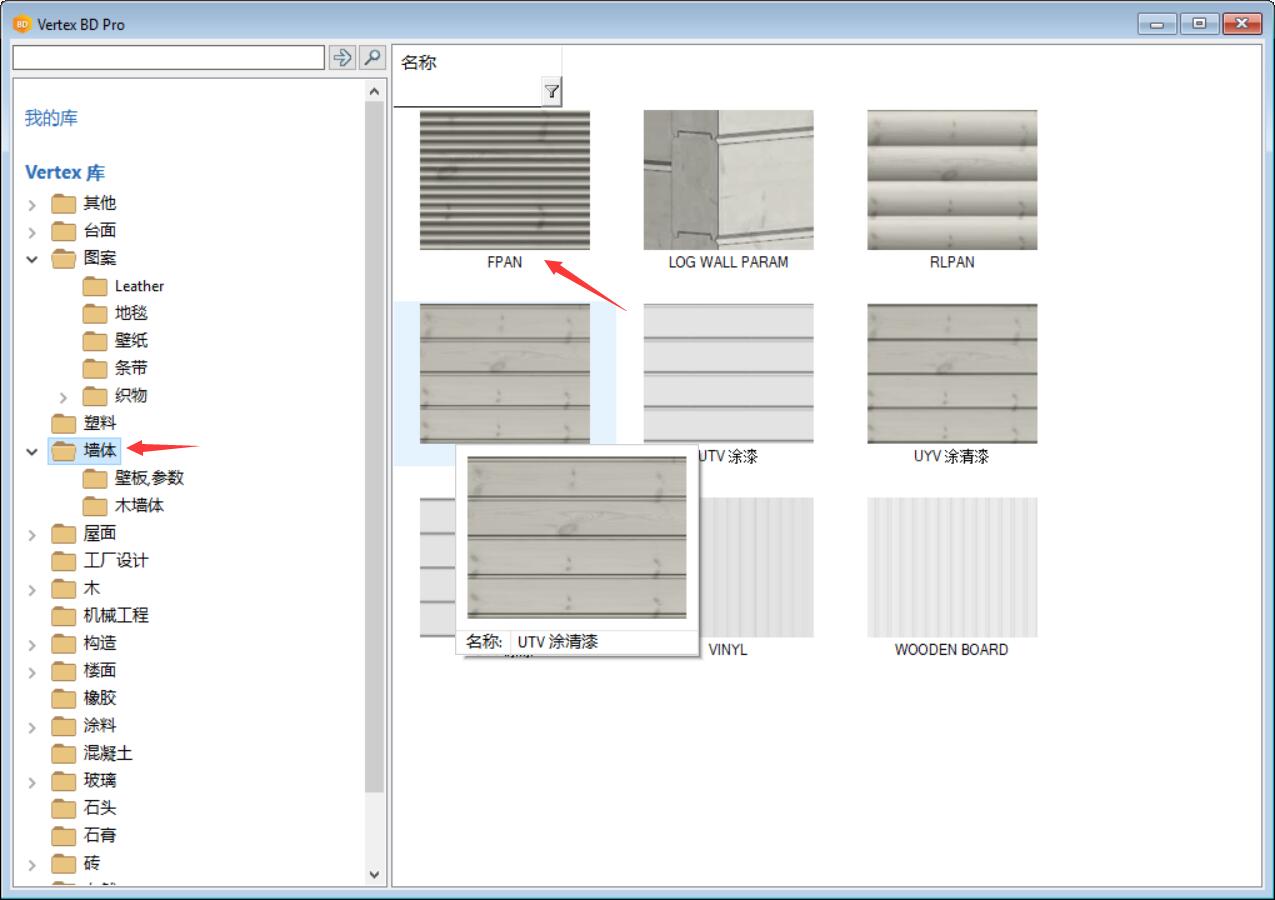Select the 构造 folder icon
1275x900 pixels.
coord(64,643)
